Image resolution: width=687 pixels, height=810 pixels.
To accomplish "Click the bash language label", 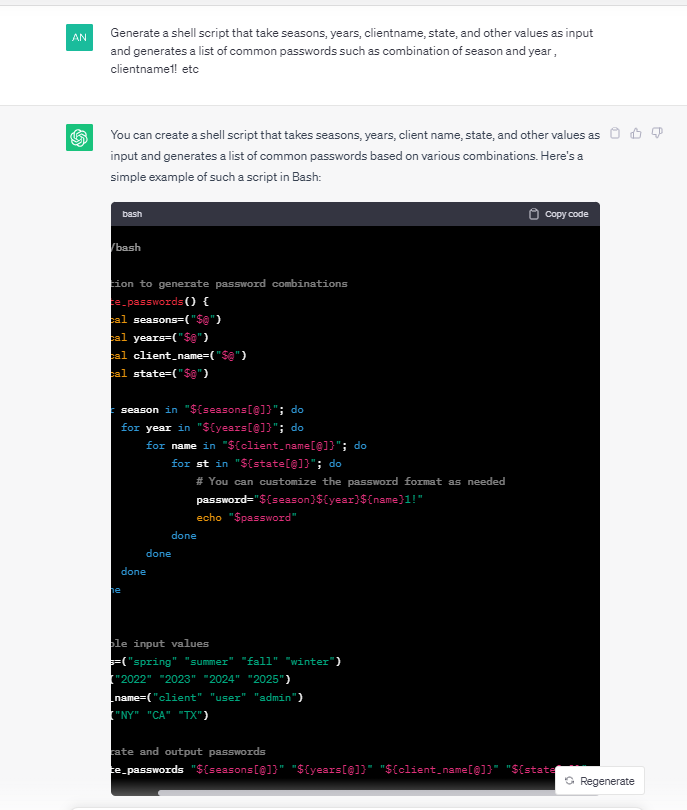I will click(132, 214).
